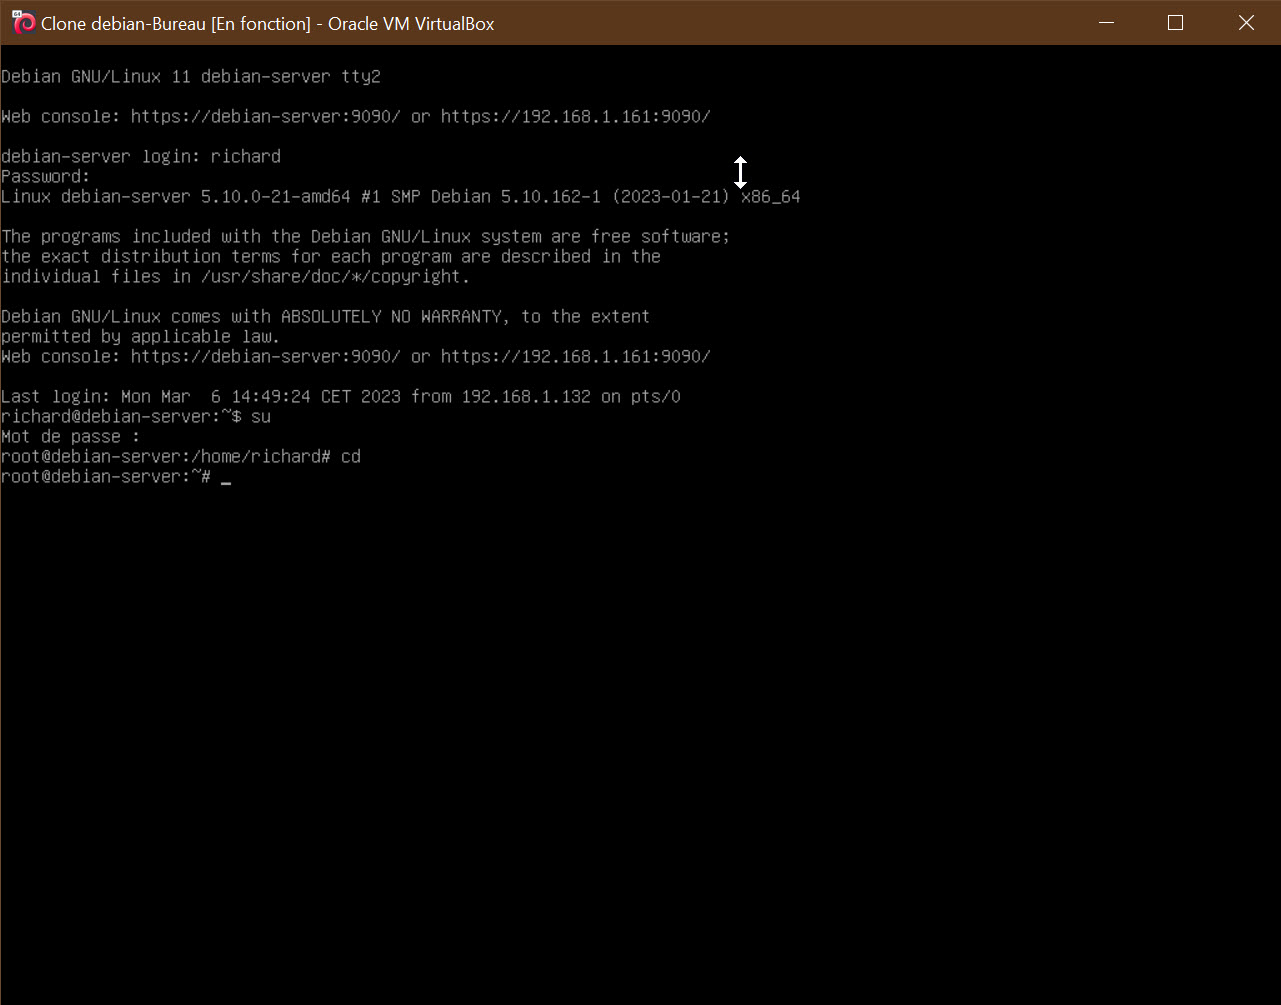
Task: Click 'Debian GNU/Linux 11 debian-server tty2' line
Action: pos(191,76)
